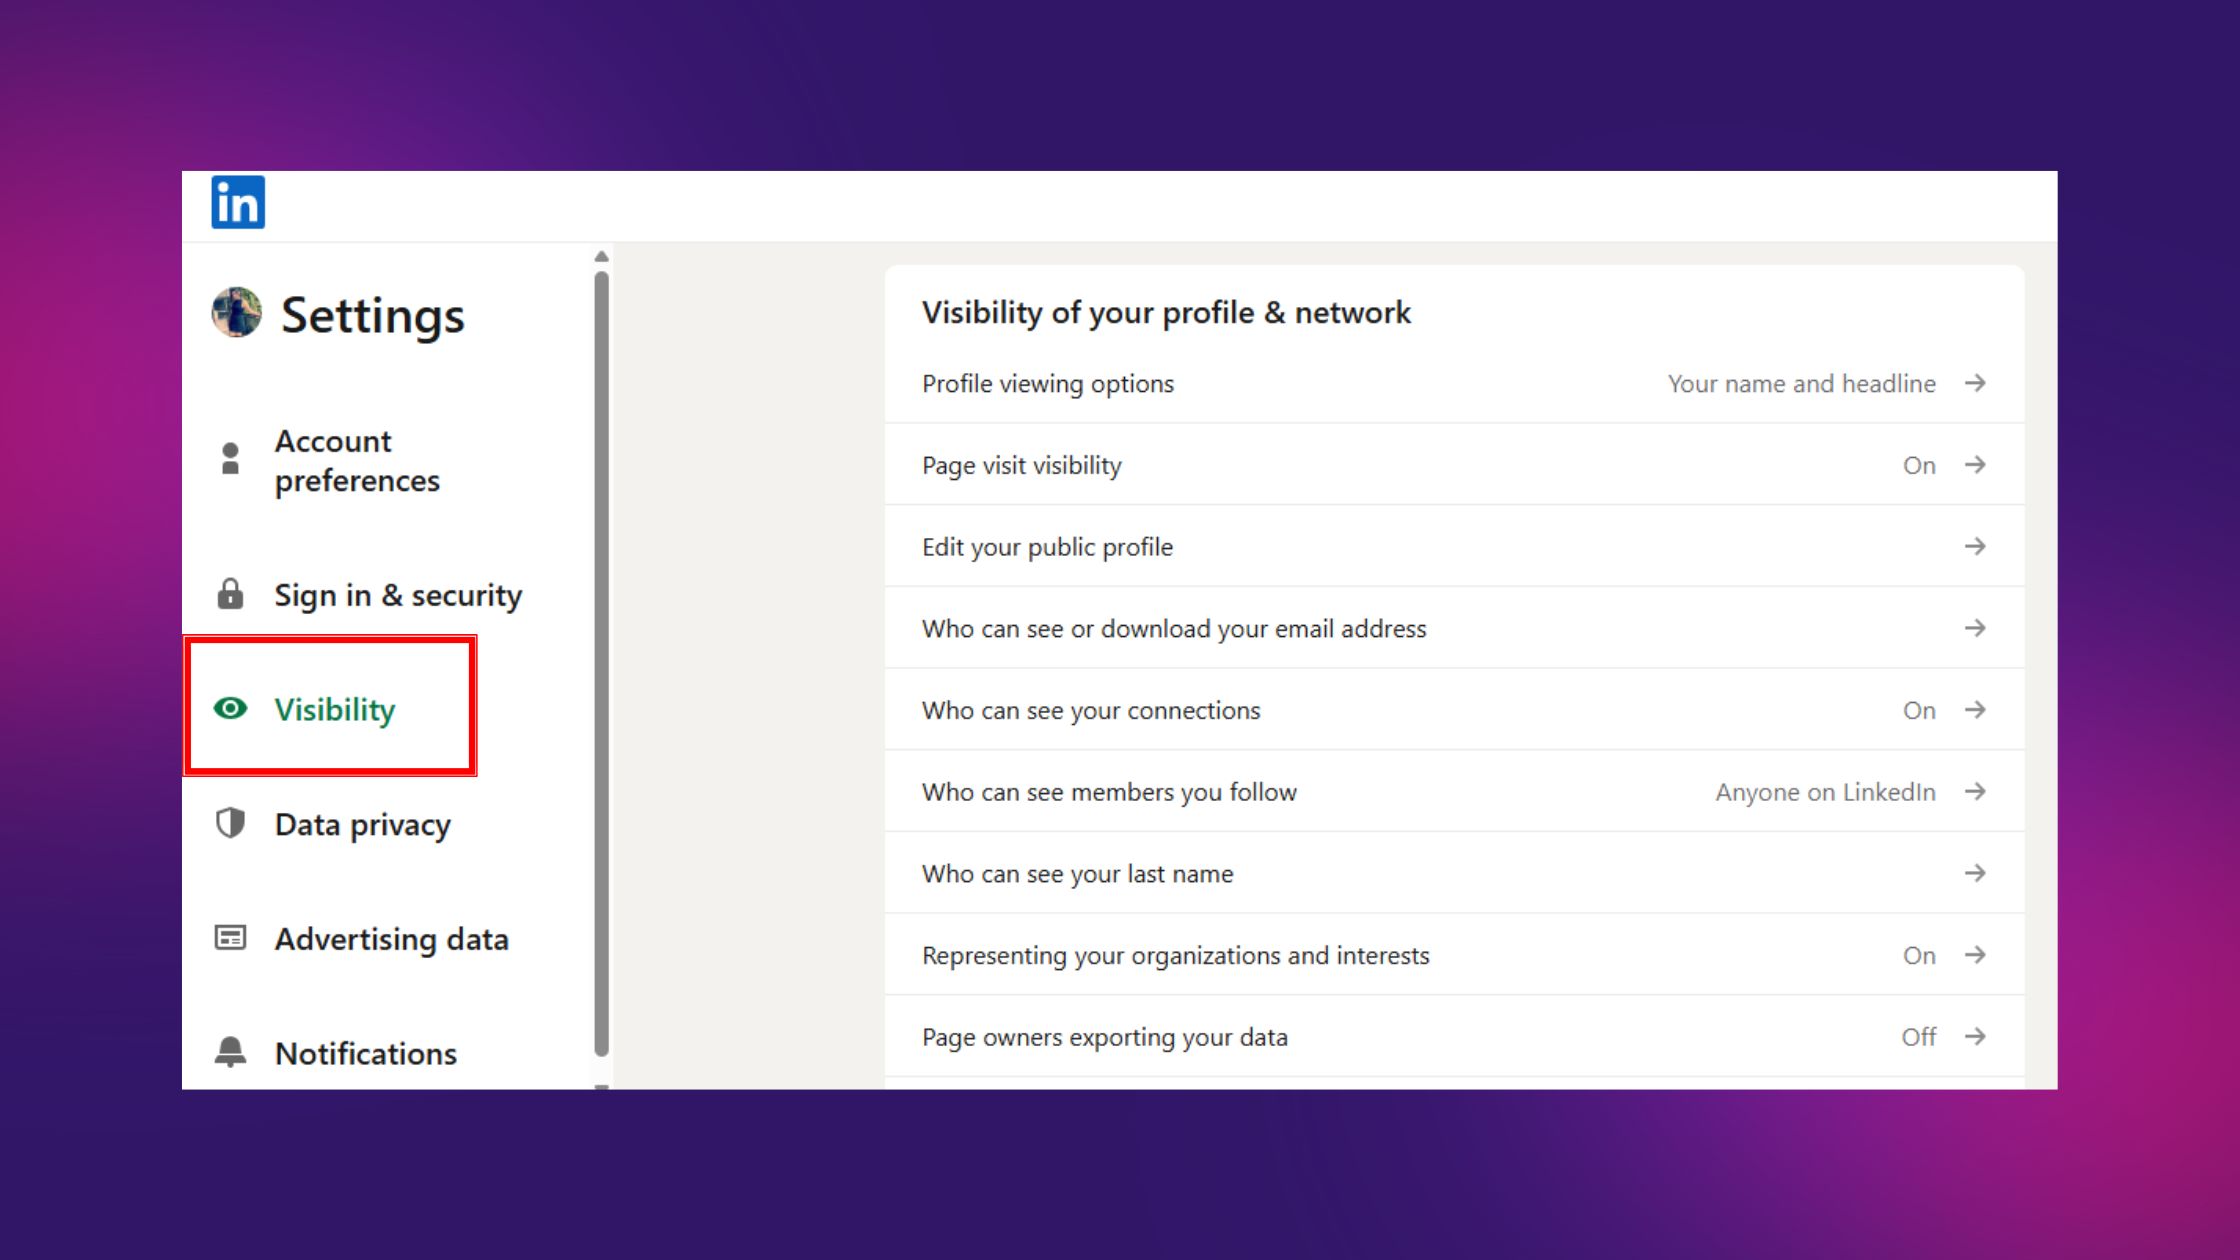Click the LinkedIn logo icon

click(x=238, y=203)
